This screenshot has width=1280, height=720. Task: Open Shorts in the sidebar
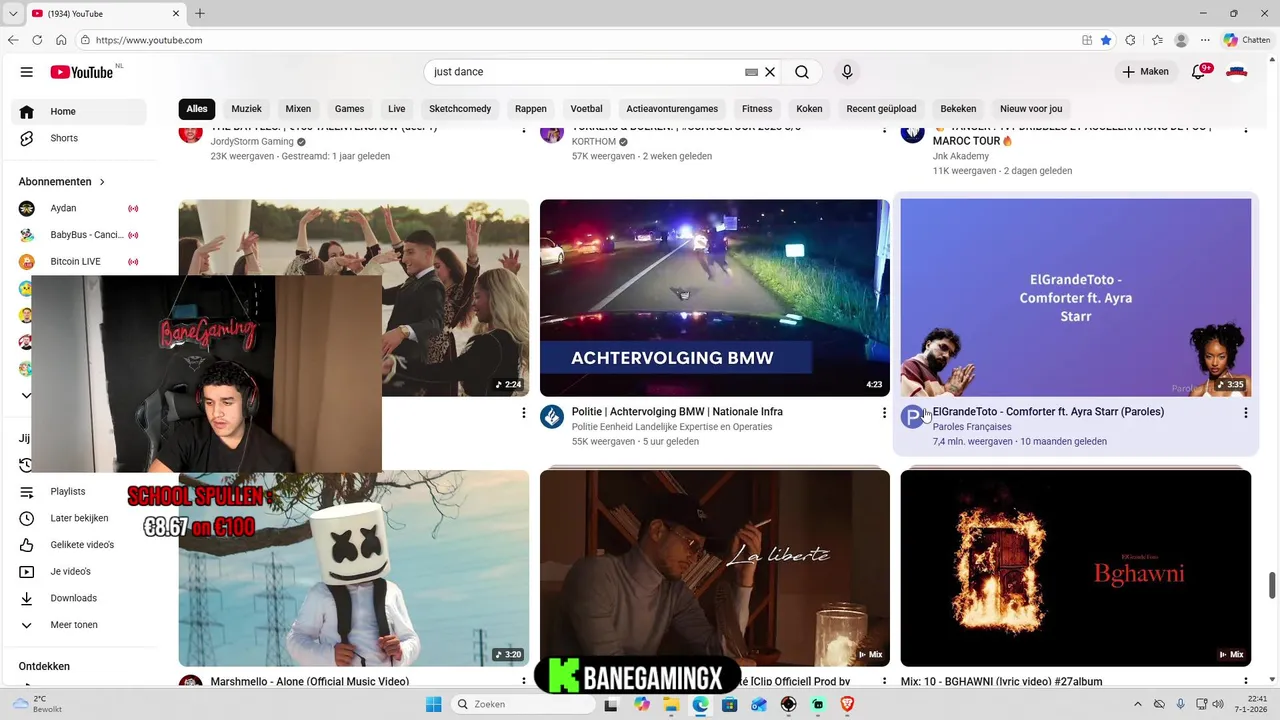point(79,138)
